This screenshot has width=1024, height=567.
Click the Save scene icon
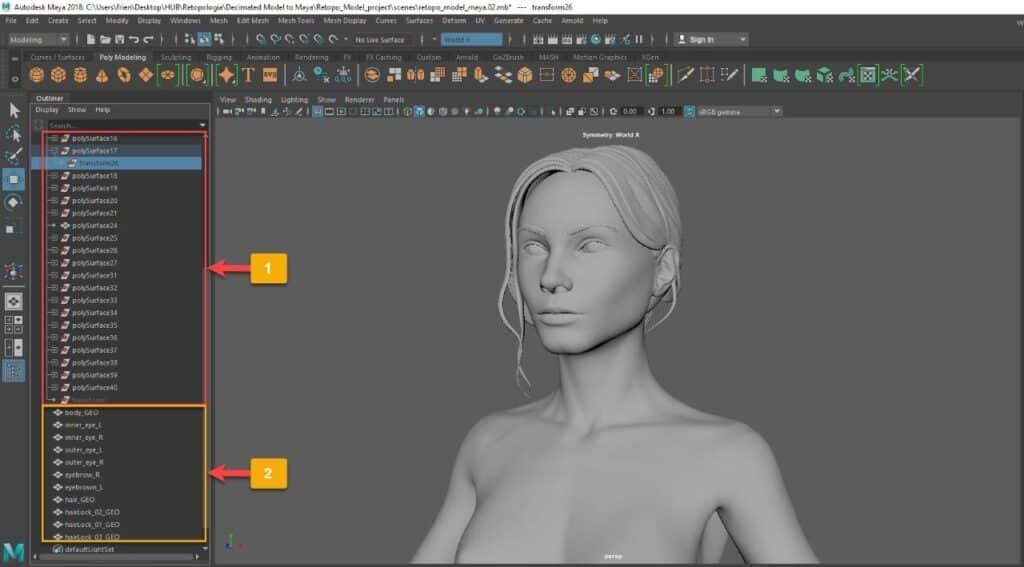click(119, 39)
